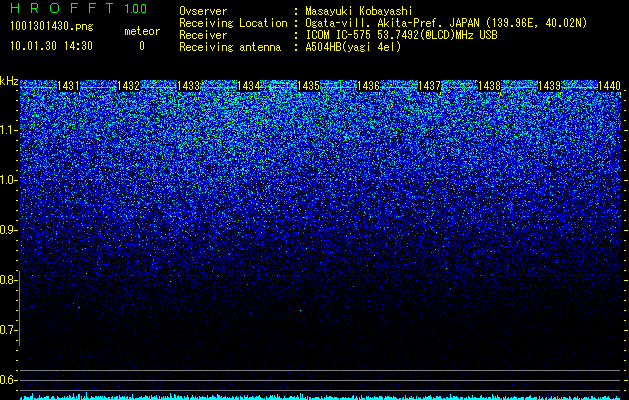The image size is (629, 400).
Task: Select the file name 1001301430.png
Action: (x=52, y=26)
